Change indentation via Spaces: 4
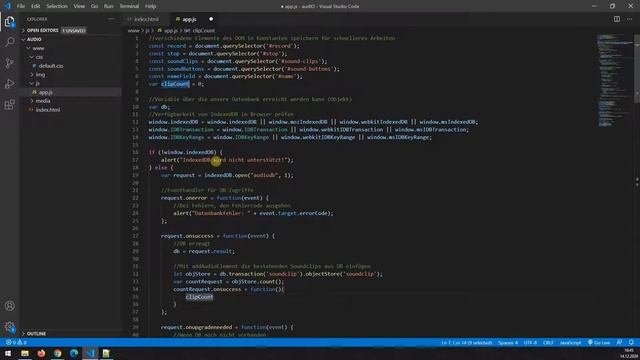This screenshot has height=360, width=640. coord(508,342)
